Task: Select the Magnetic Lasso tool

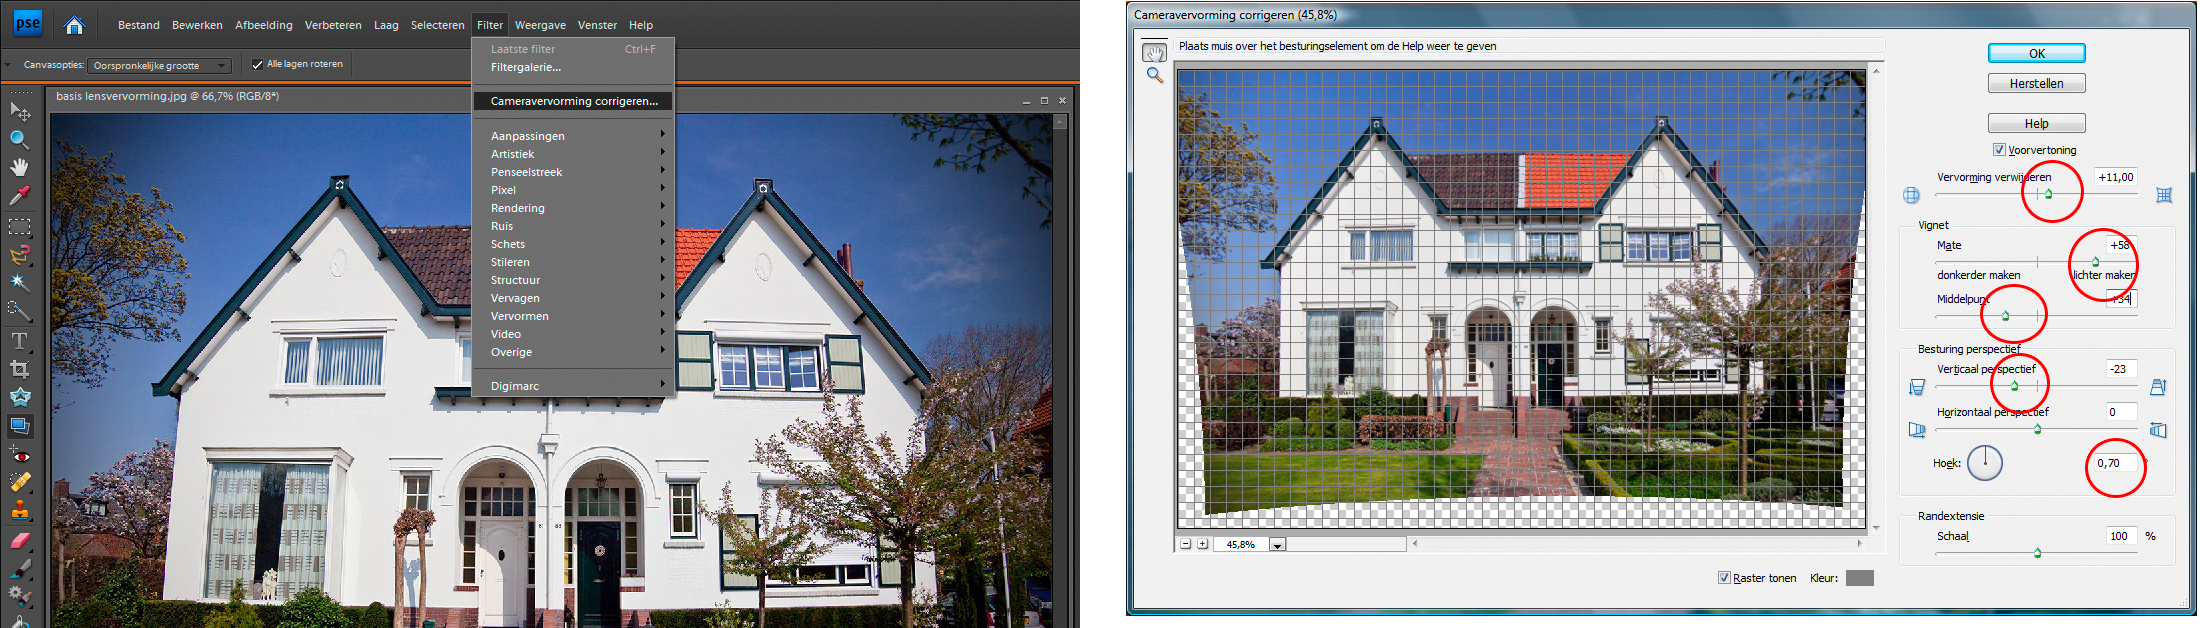Action: 19,255
